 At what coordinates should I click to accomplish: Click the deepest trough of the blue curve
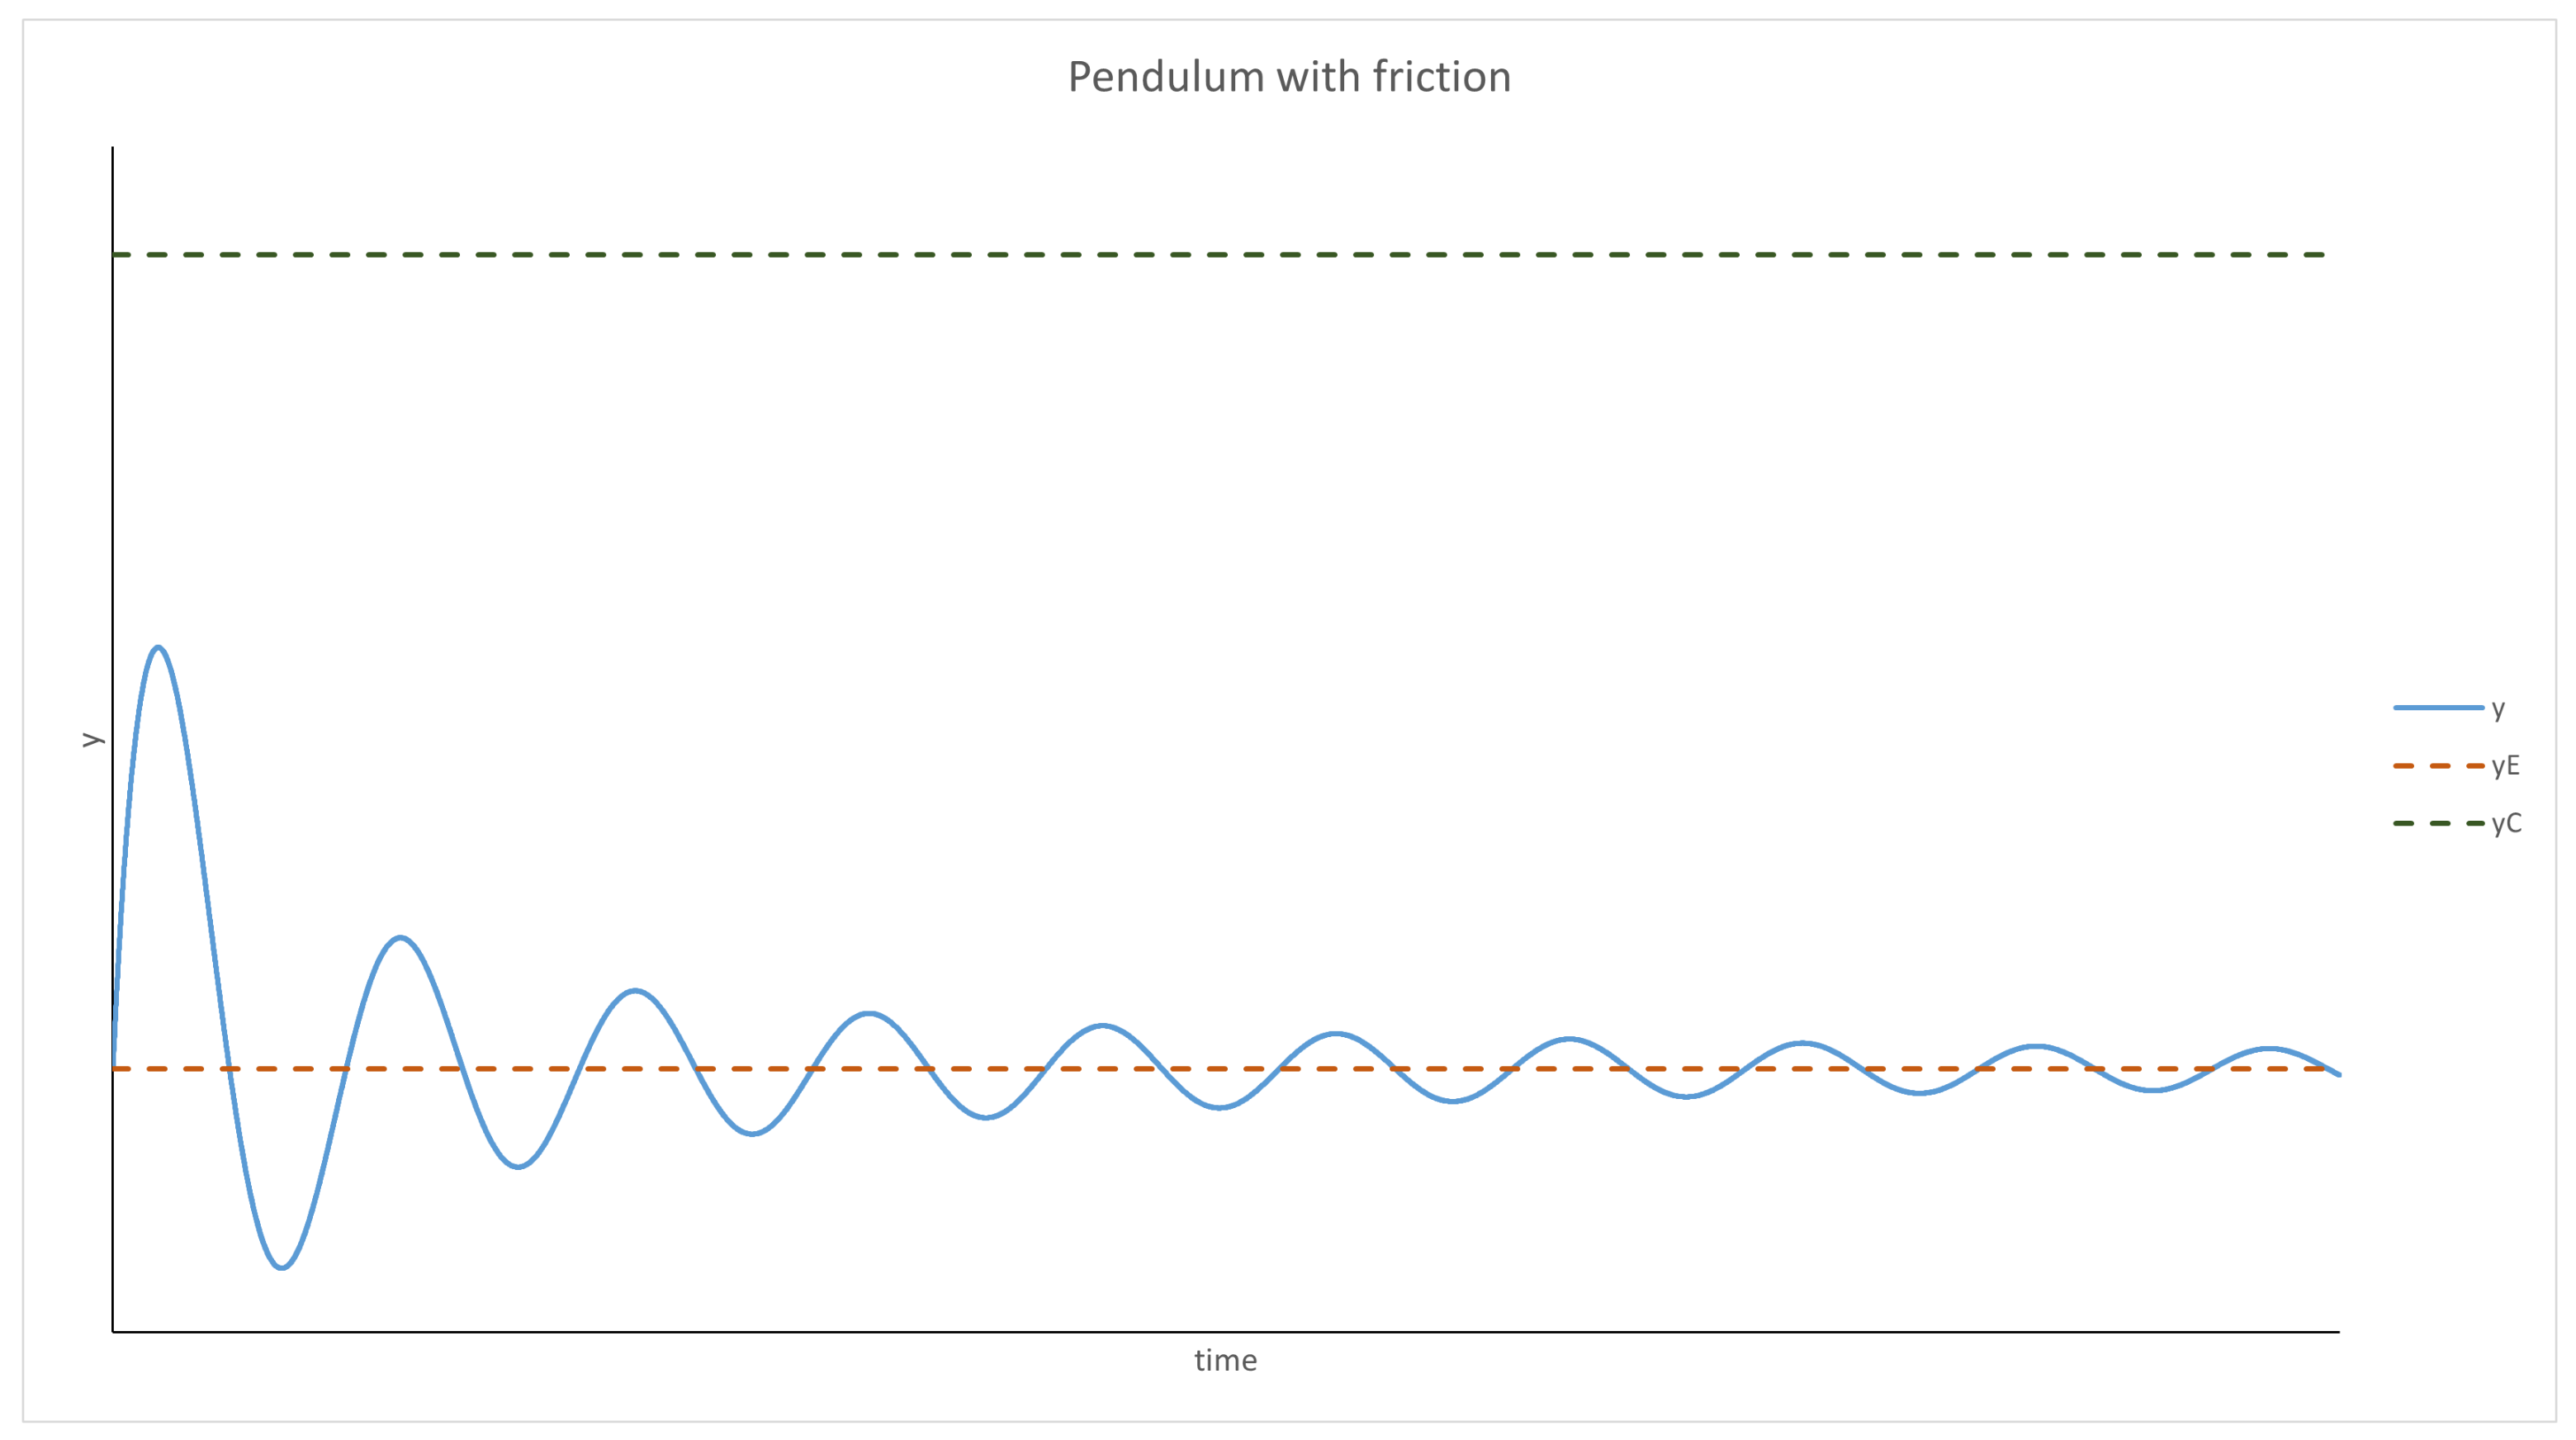(x=282, y=1268)
